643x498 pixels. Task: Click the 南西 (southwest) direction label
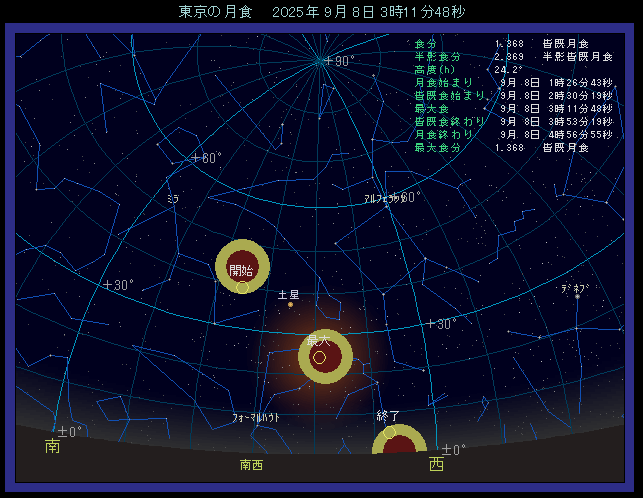251,465
